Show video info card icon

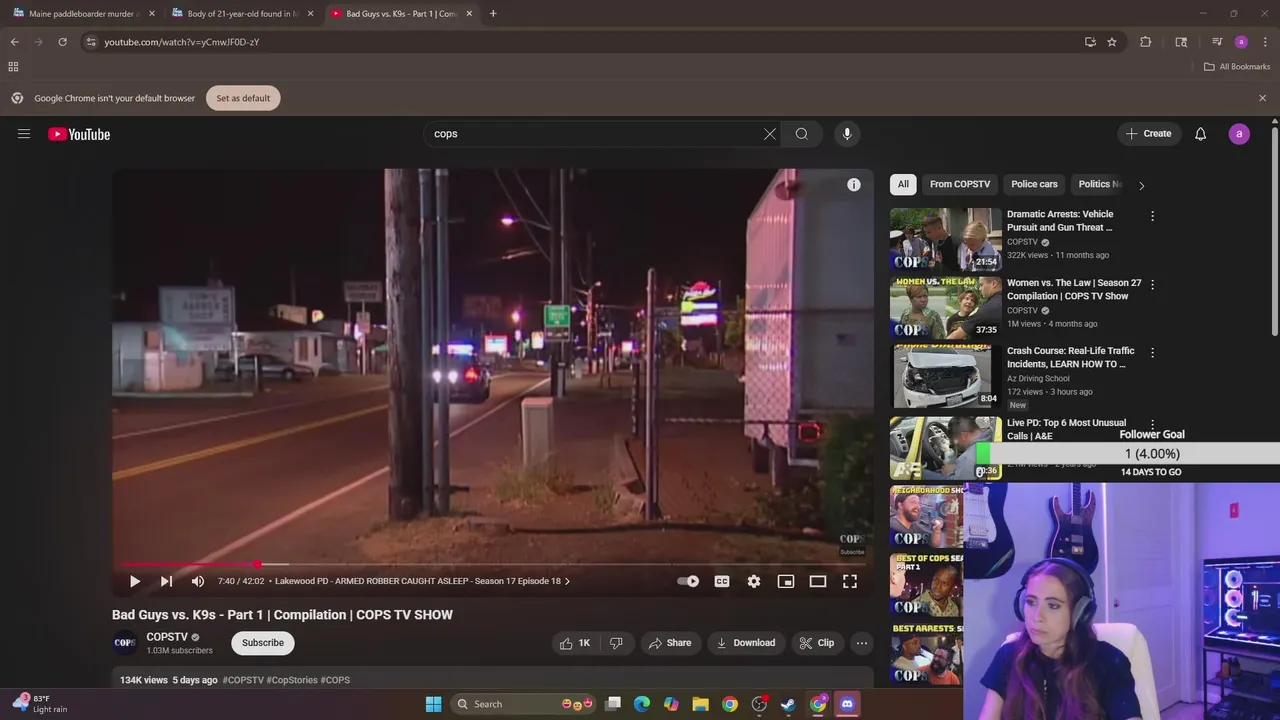tap(854, 185)
